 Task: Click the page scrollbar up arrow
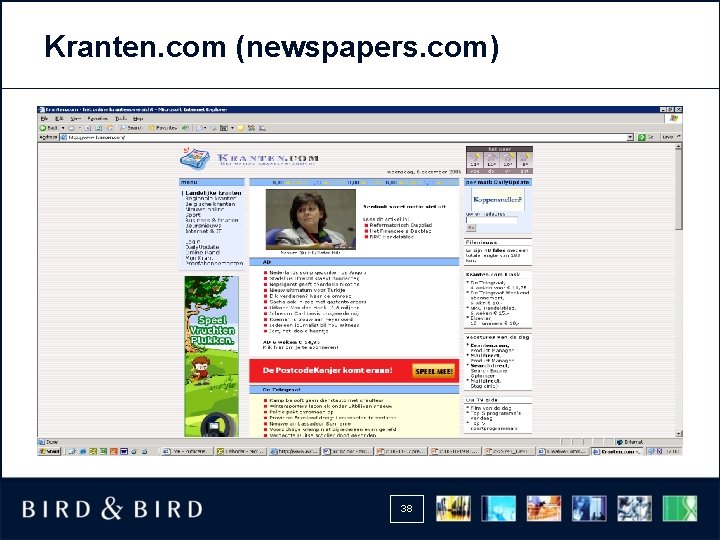click(679, 146)
